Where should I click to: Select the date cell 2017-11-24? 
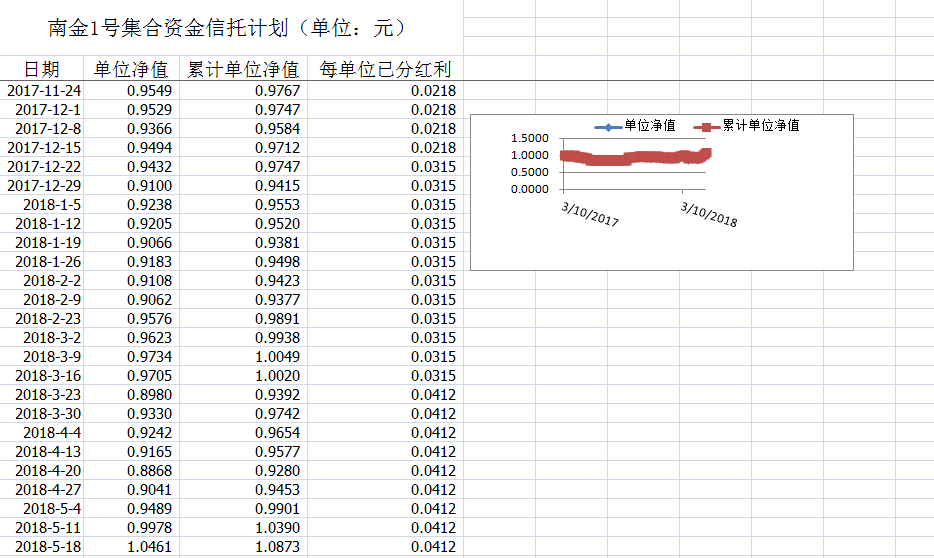[x=44, y=91]
